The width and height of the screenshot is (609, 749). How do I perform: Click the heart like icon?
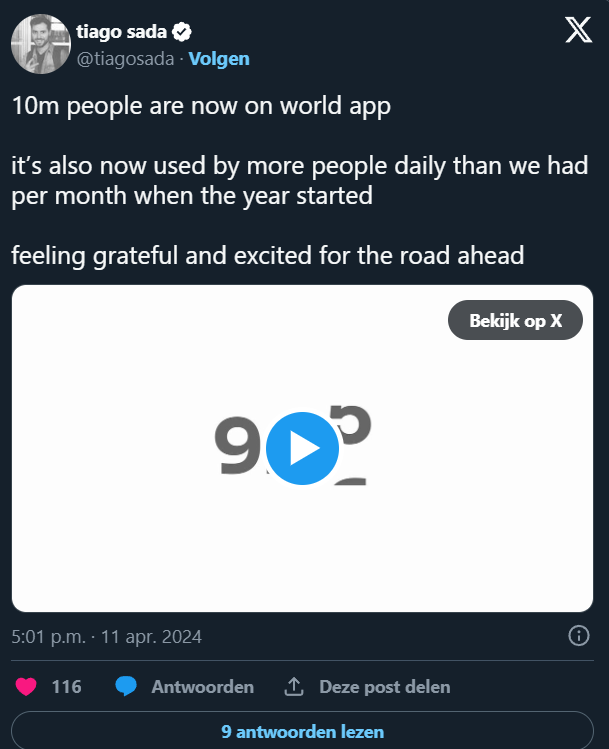click(x=26, y=687)
